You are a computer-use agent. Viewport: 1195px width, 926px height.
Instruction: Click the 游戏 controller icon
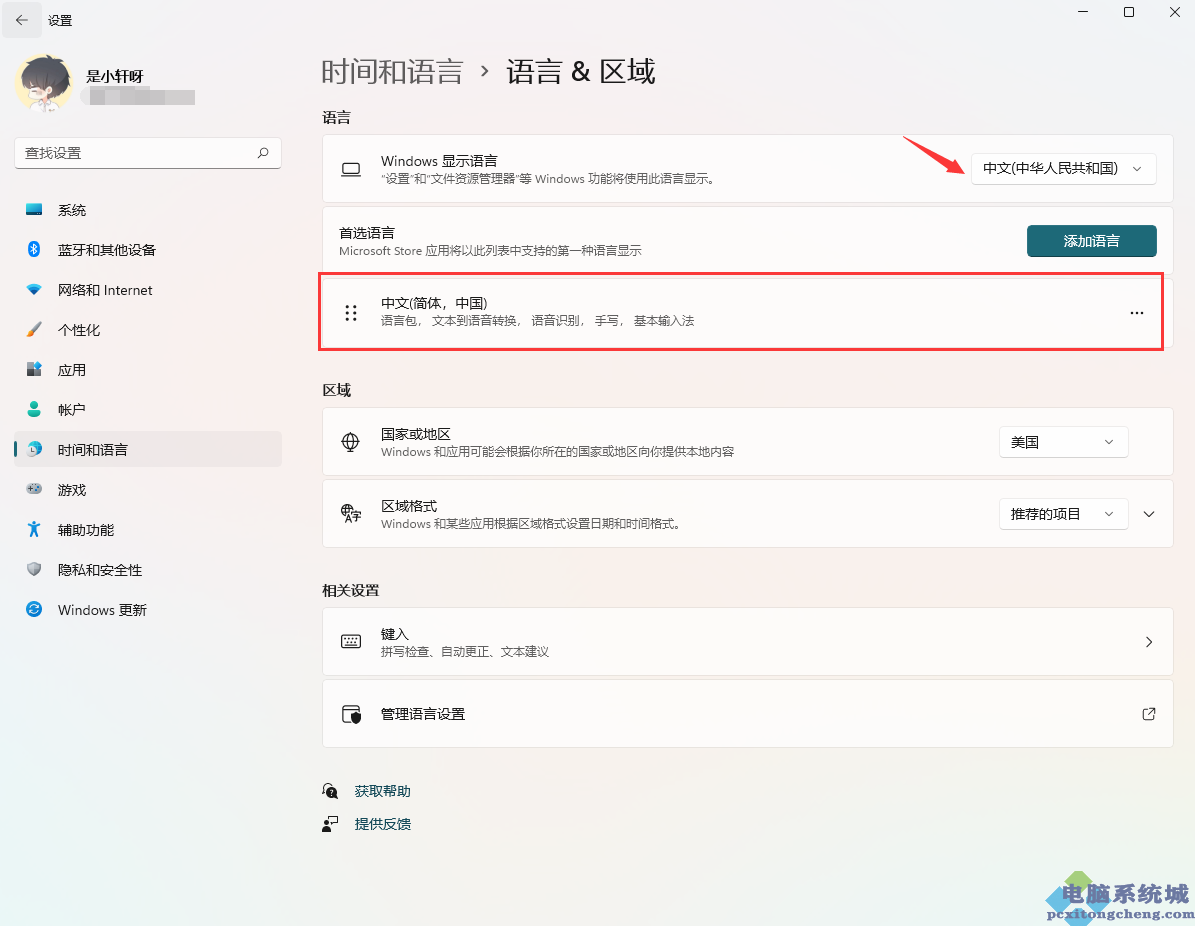coord(34,489)
